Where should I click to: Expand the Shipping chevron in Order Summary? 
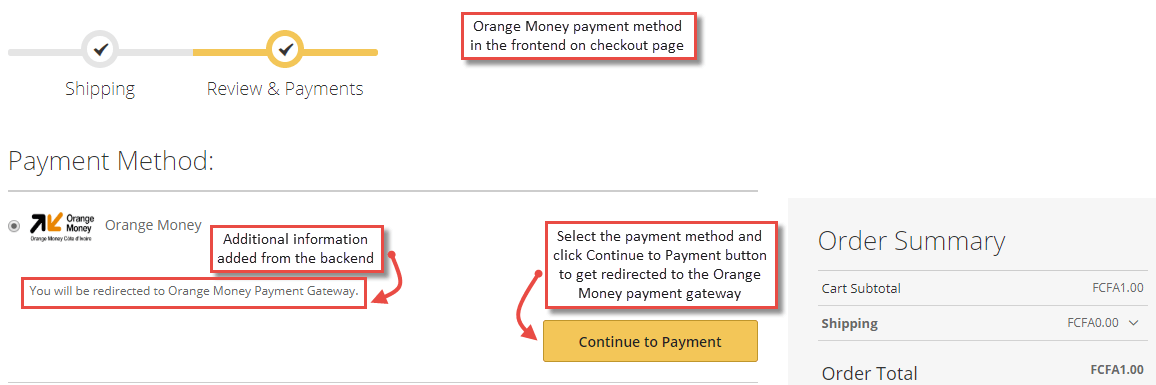(x=1134, y=322)
